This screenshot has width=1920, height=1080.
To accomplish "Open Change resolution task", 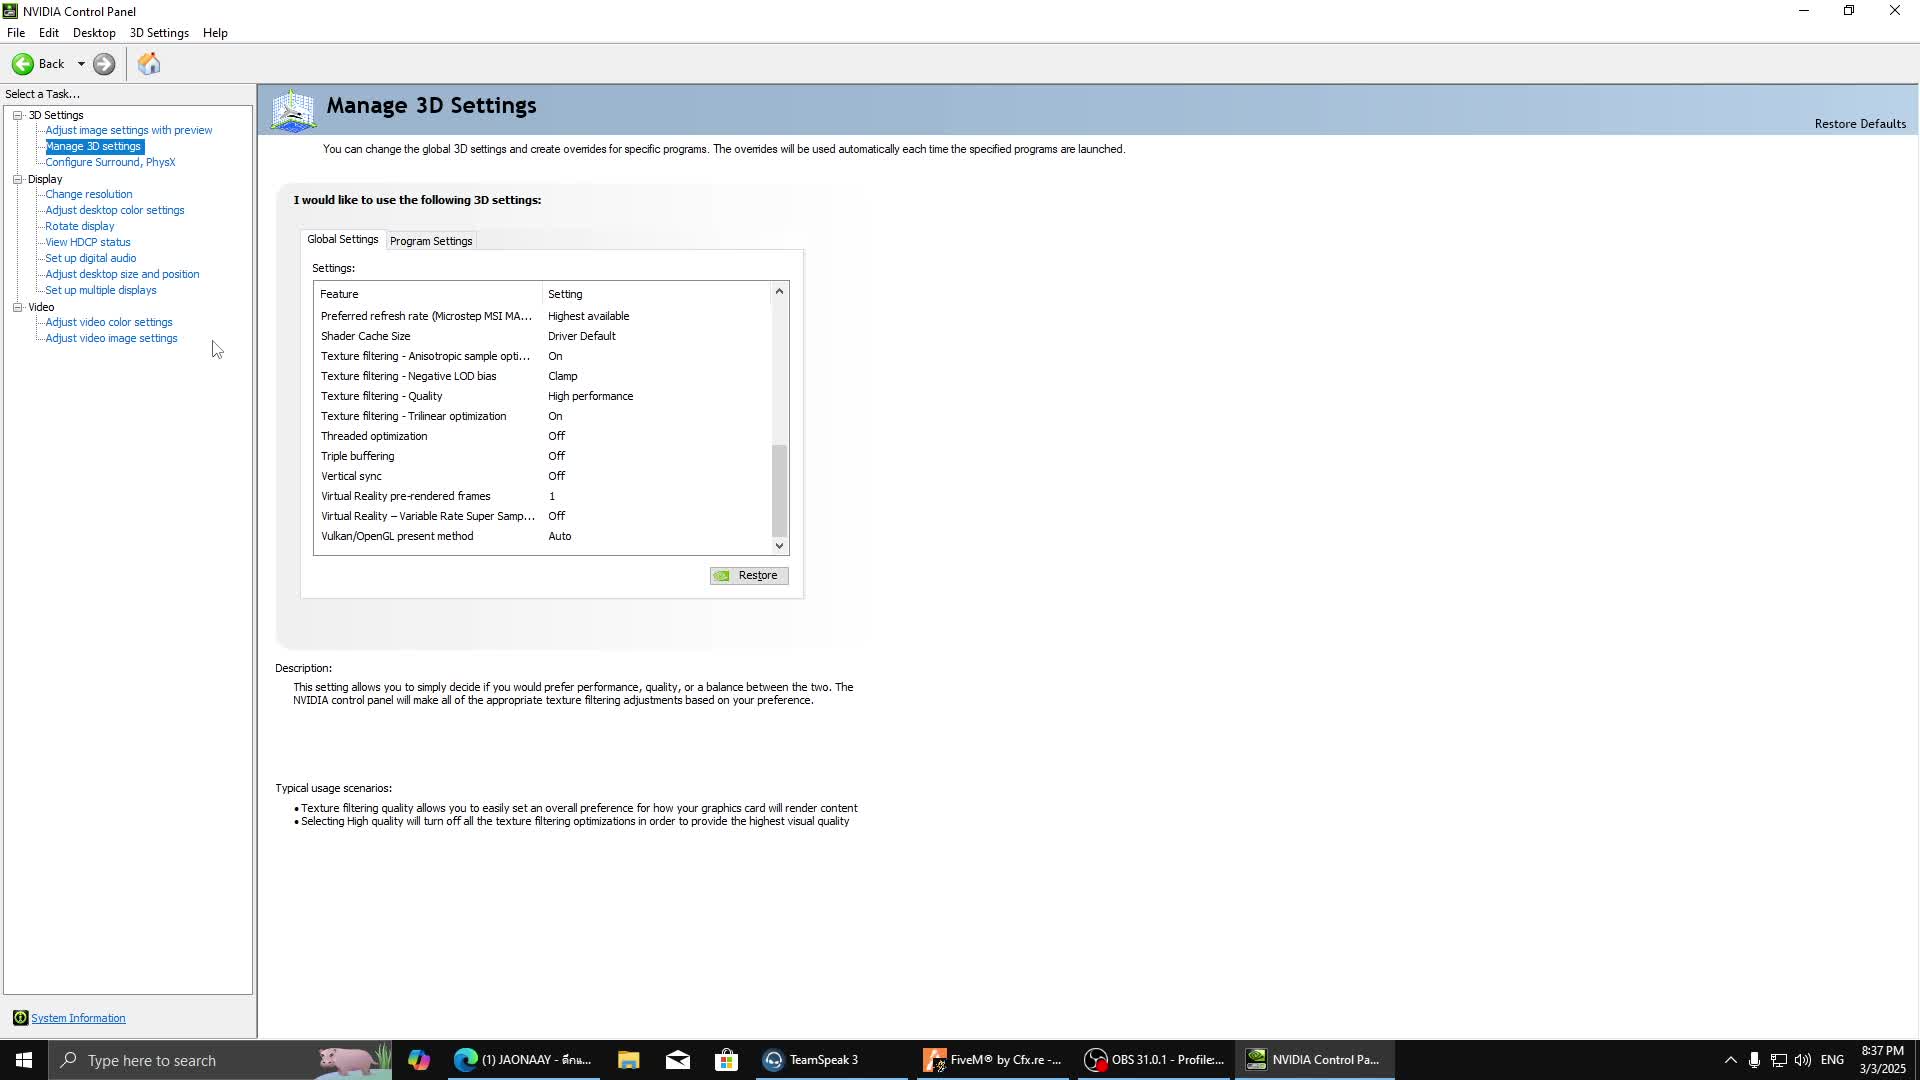I will tap(89, 194).
